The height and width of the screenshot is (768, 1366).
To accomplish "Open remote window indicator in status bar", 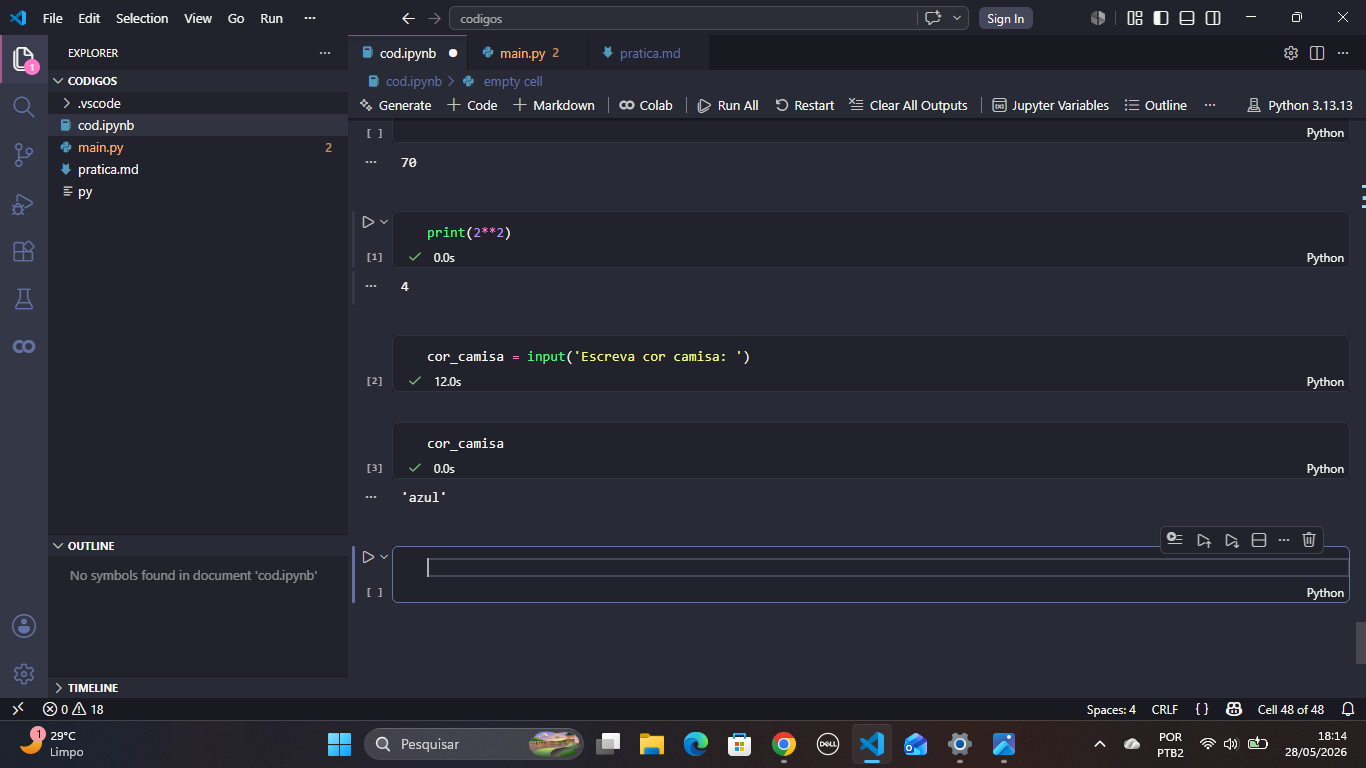I will click(x=17, y=709).
